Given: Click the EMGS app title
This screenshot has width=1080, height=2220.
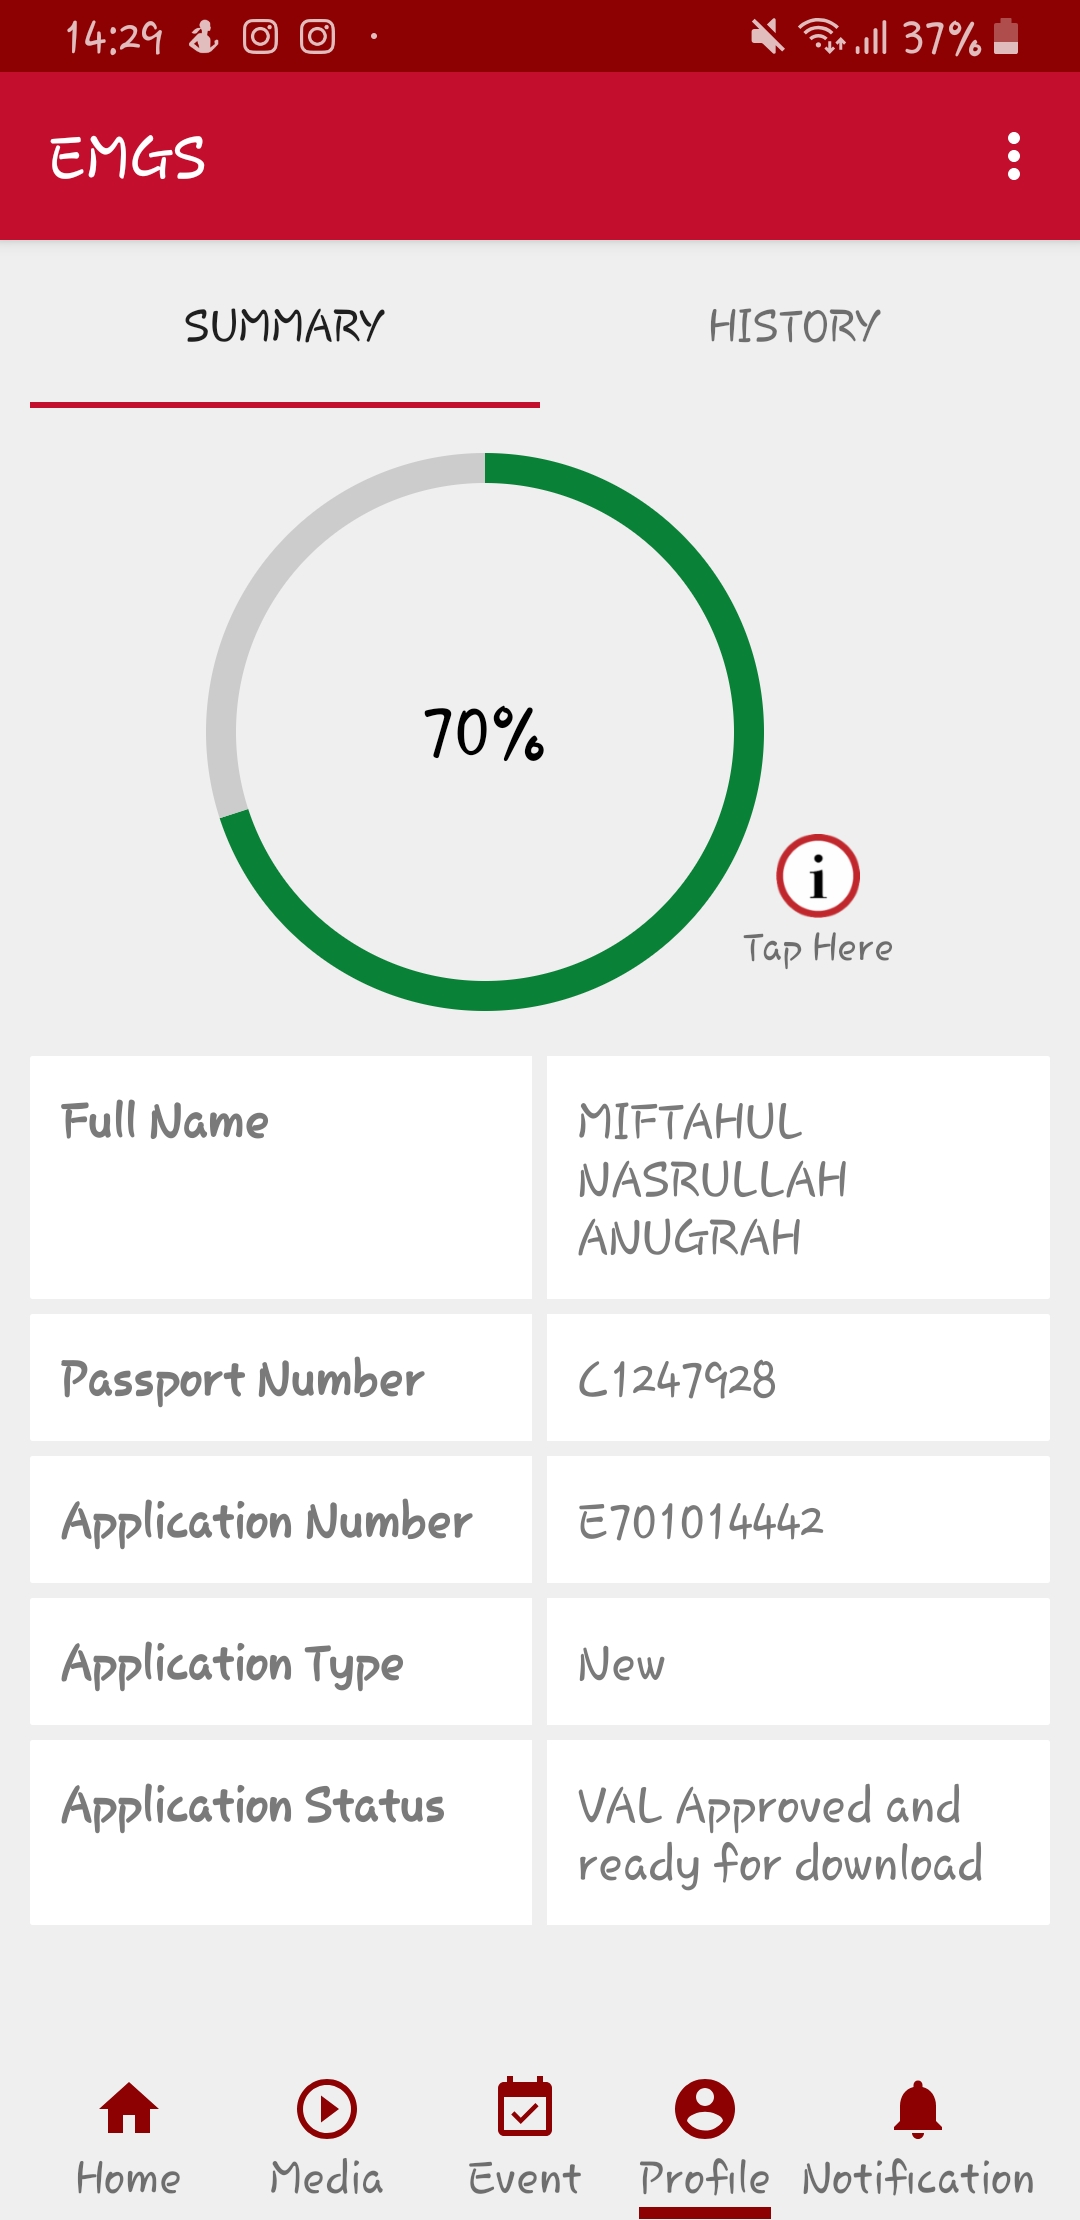Looking at the screenshot, I should [128, 158].
